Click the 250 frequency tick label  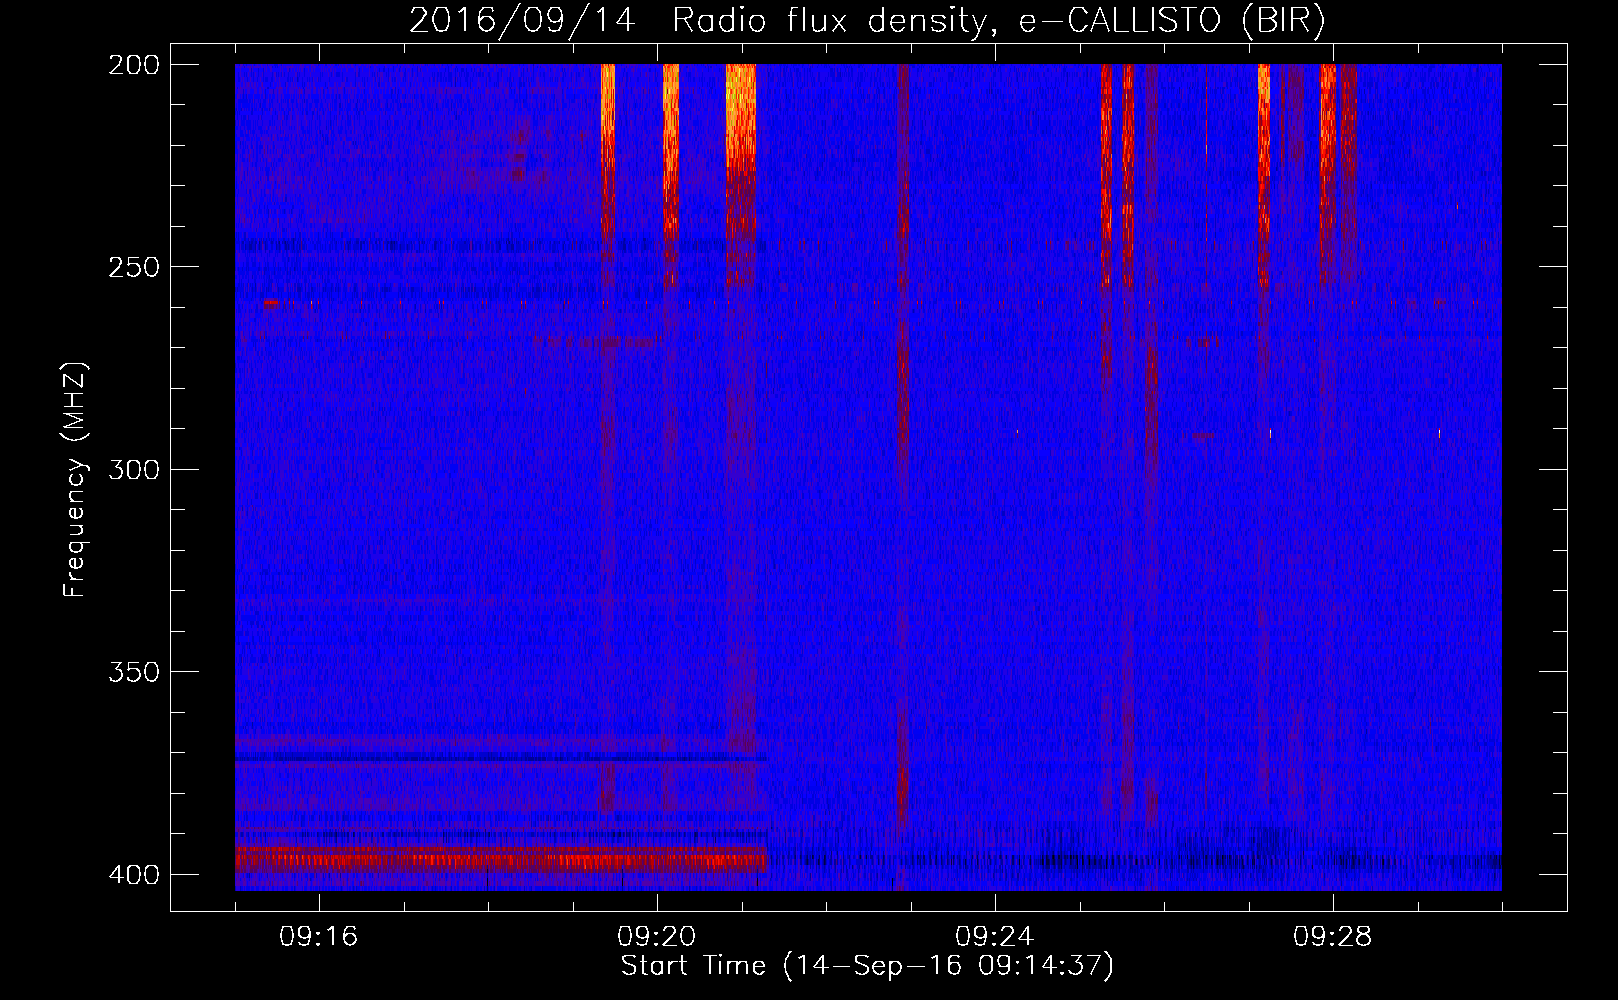point(133,267)
